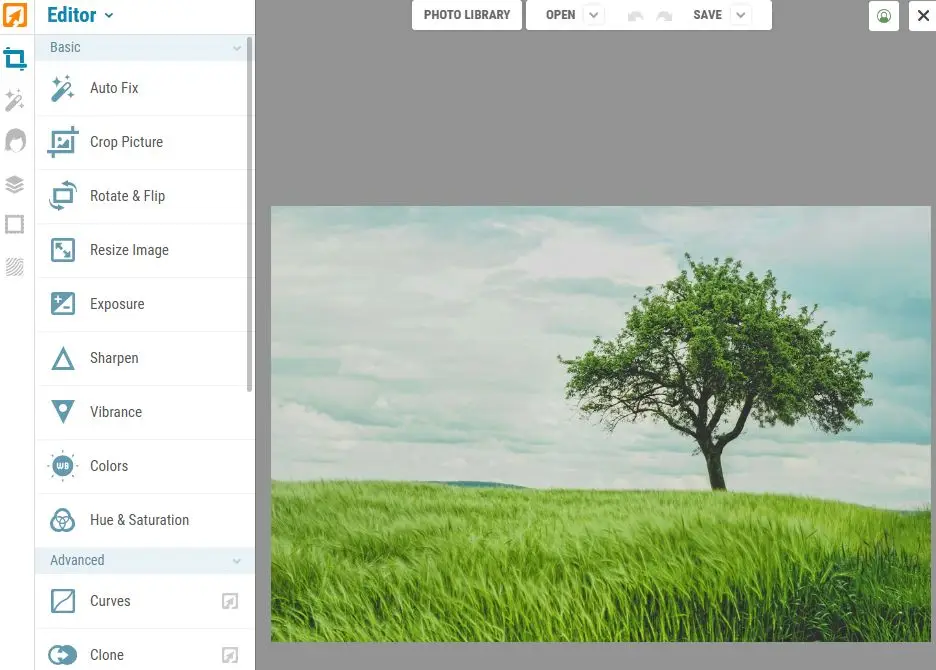Viewport: 936px width, 670px height.
Task: Switch to Effects wand sidebar tab
Action: [x=15, y=100]
